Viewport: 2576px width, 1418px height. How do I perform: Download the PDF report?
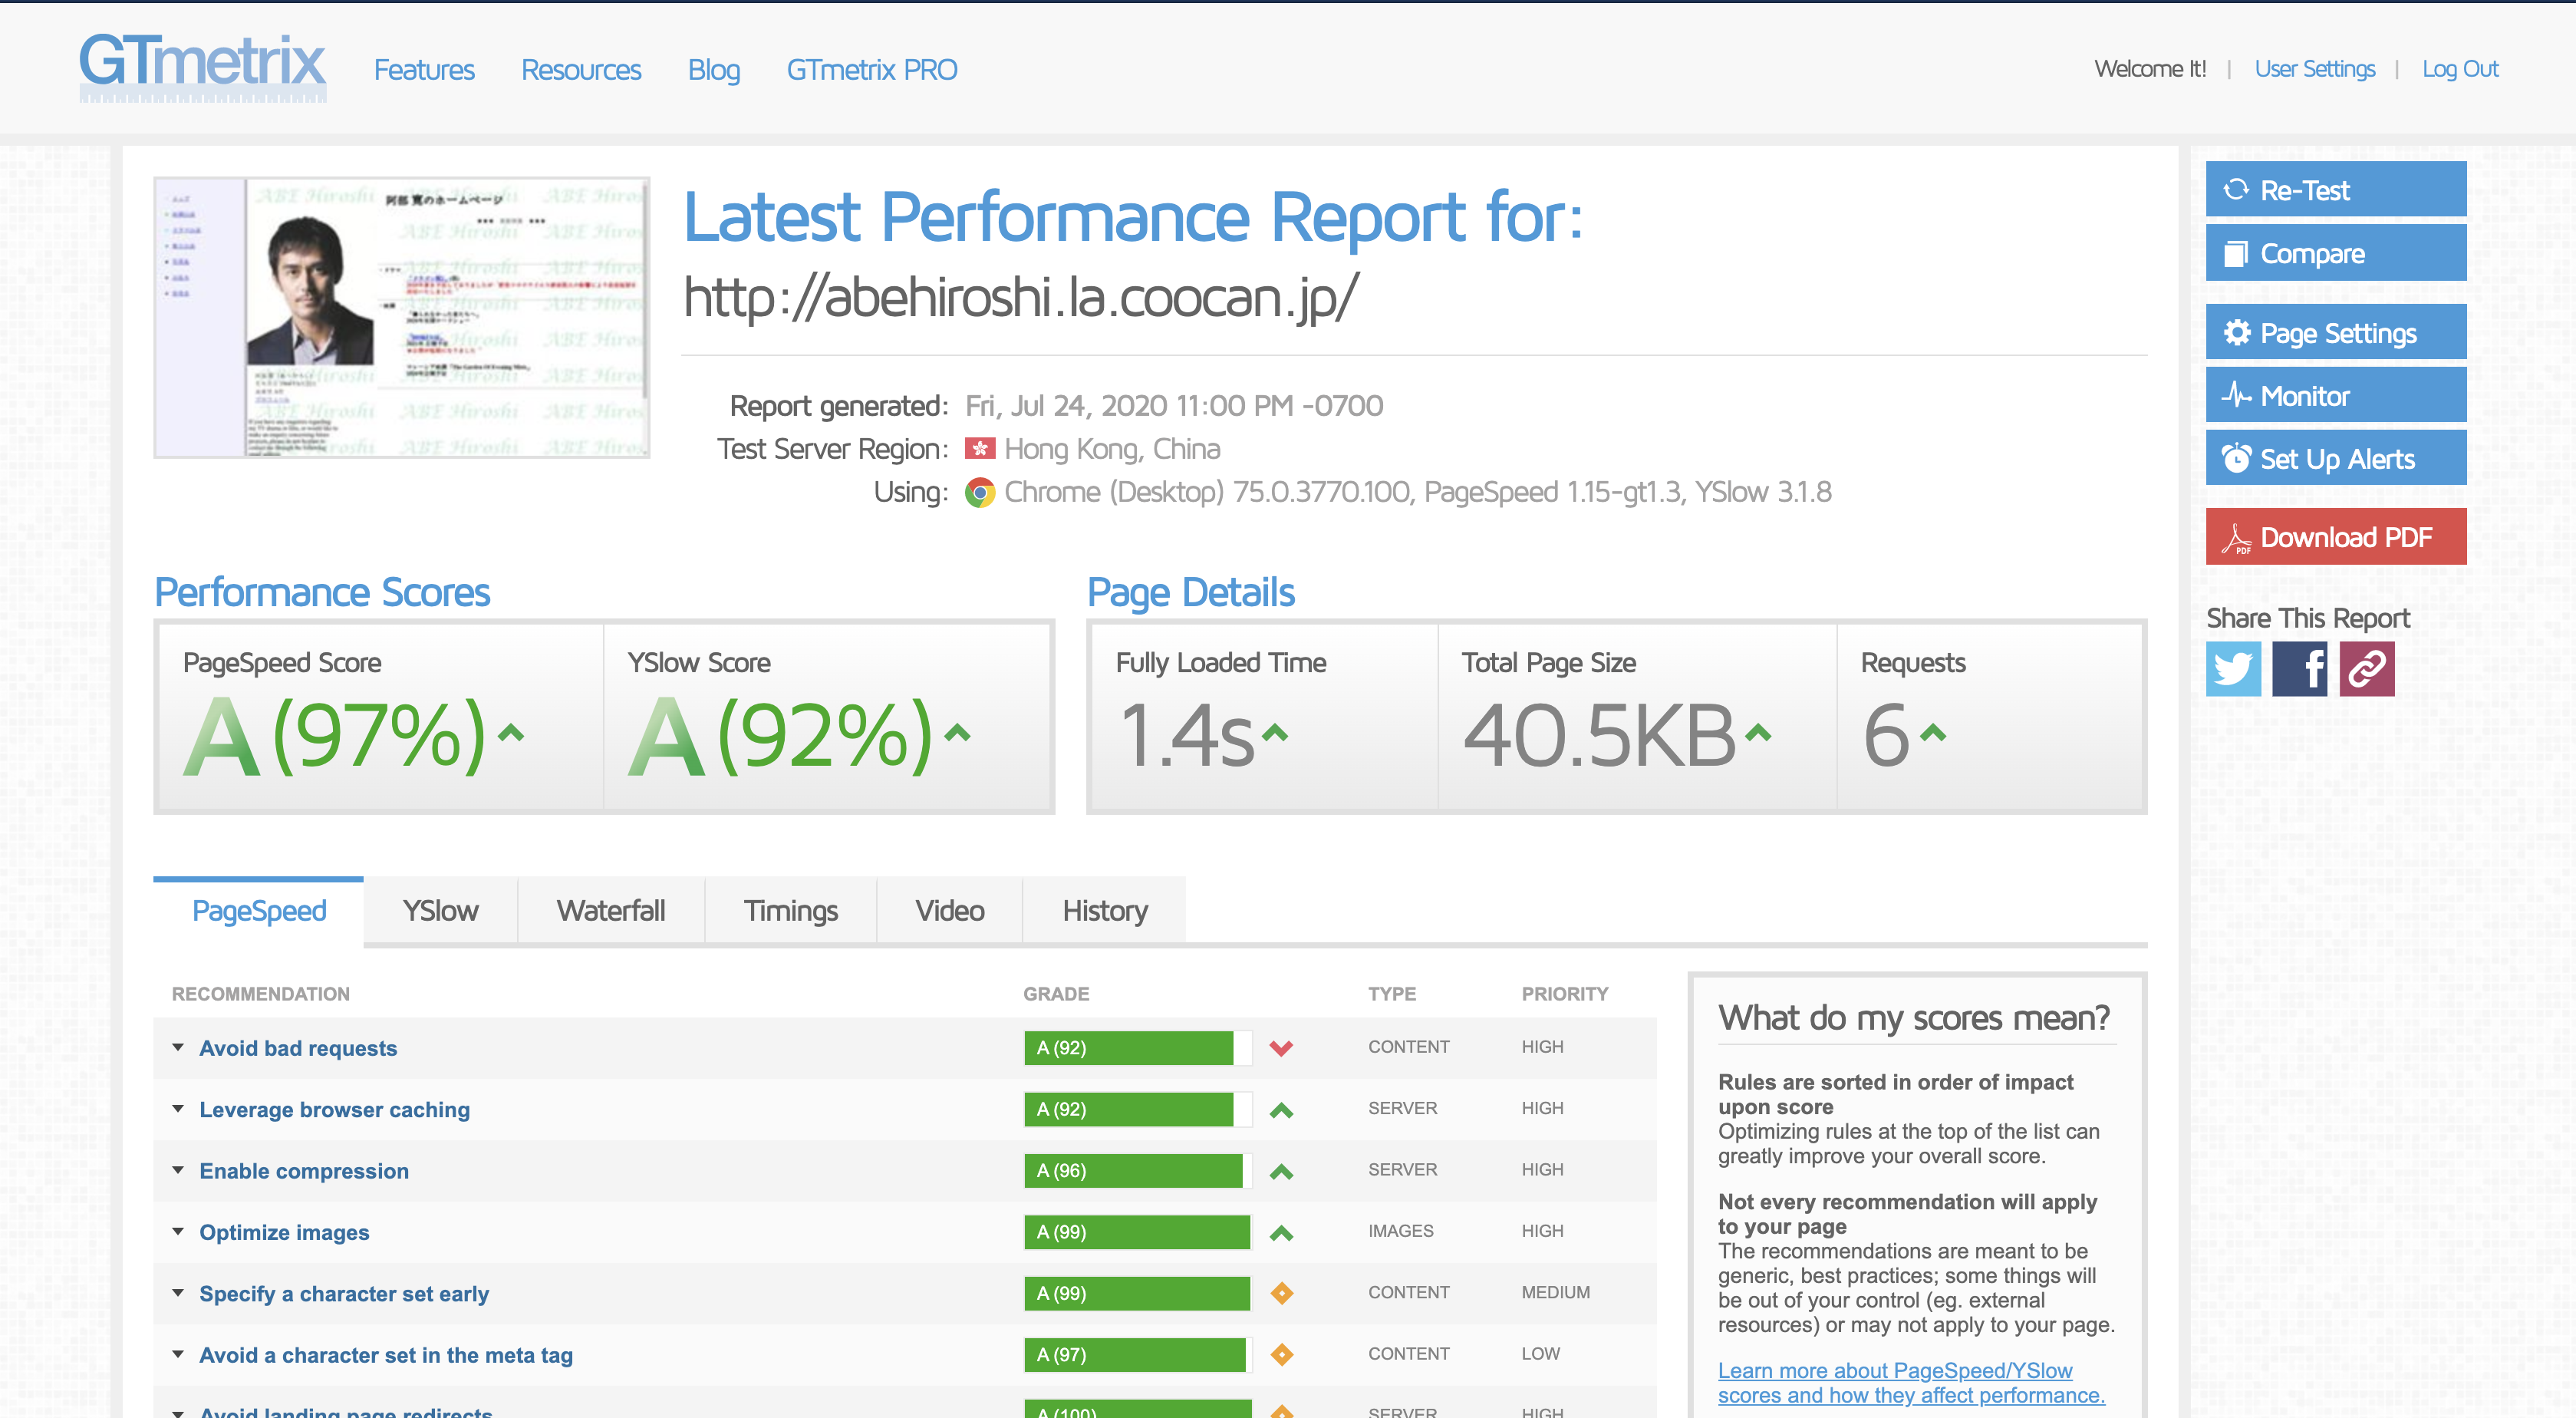2335,537
